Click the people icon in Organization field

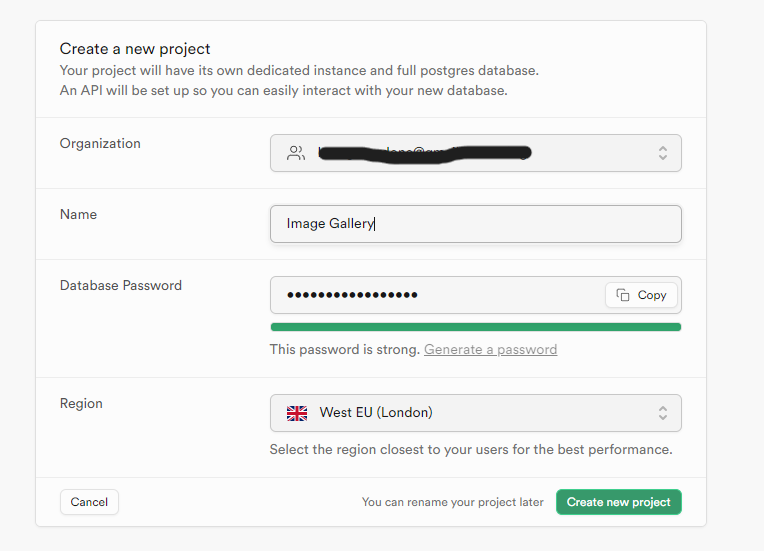click(296, 153)
